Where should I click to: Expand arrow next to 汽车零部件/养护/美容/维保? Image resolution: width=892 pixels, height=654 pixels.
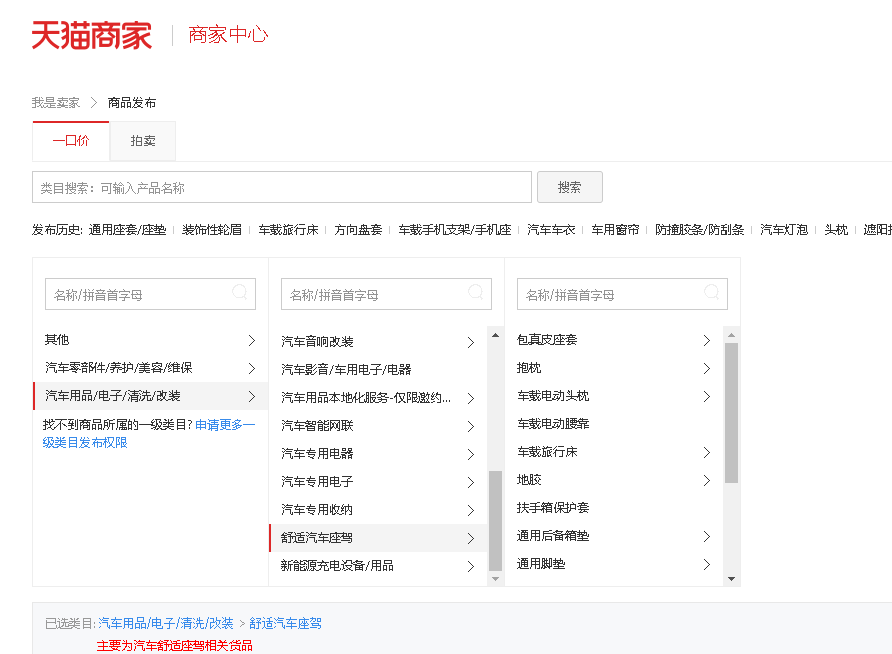click(252, 369)
